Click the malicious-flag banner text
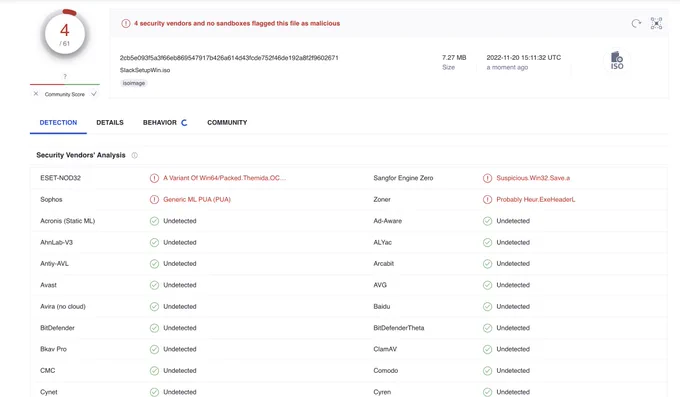The width and height of the screenshot is (680, 397). (237, 23)
